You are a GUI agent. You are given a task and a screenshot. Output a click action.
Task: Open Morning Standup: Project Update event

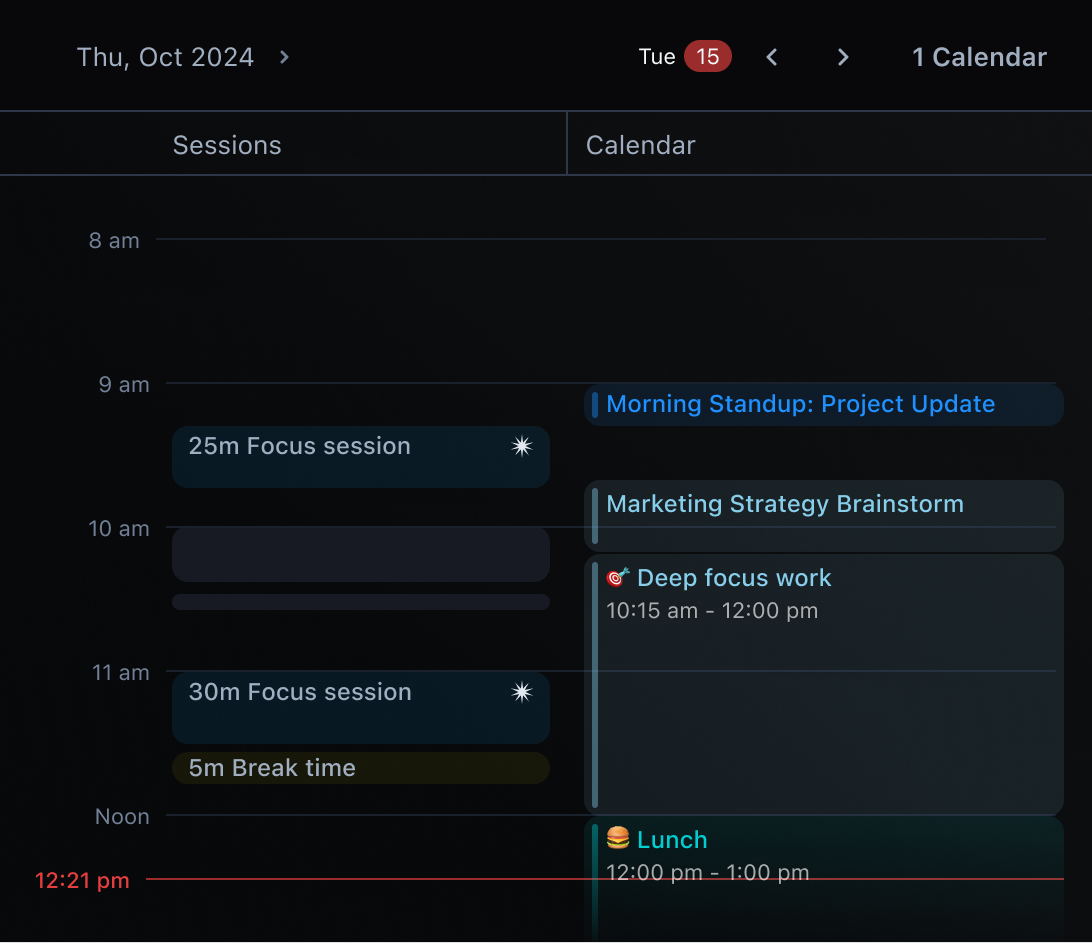[x=824, y=405]
